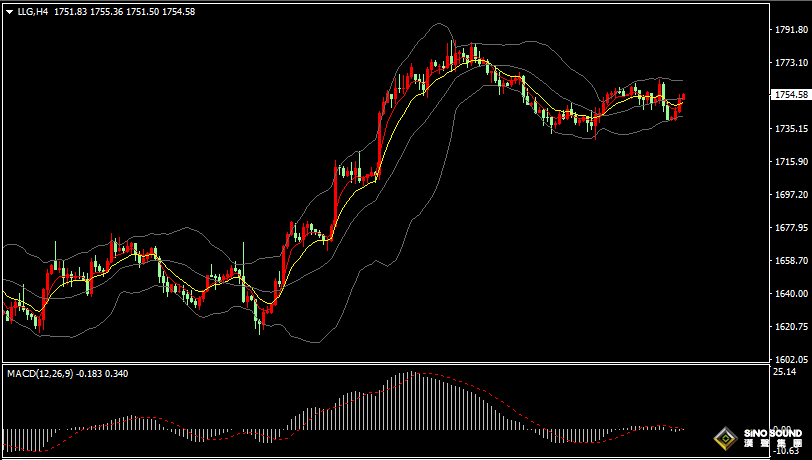Click the 1697.20 price axis label
The width and height of the screenshot is (812, 460).
click(x=790, y=195)
